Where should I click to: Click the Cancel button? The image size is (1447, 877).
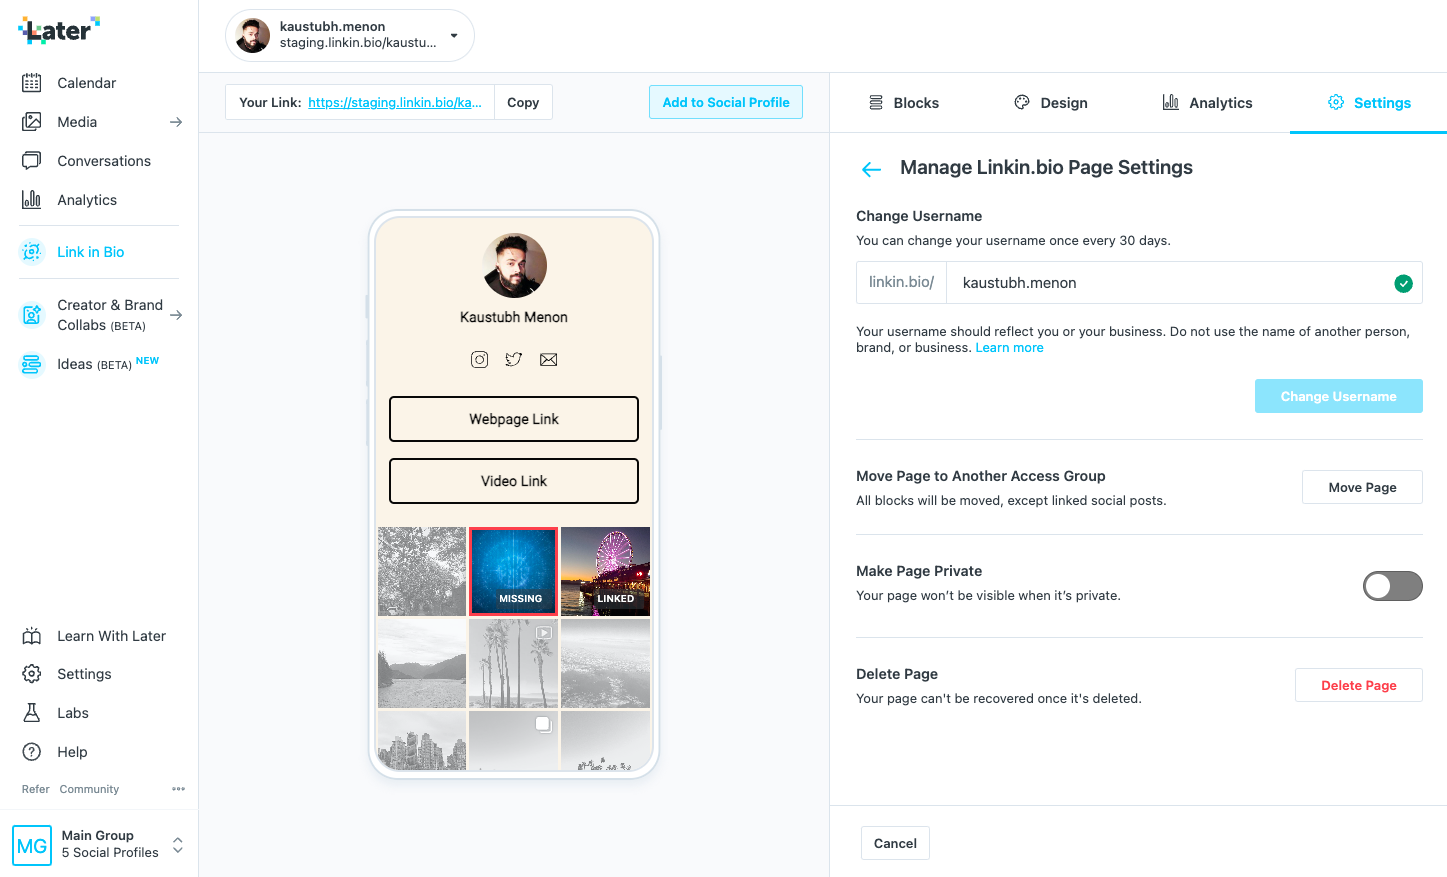(x=895, y=843)
